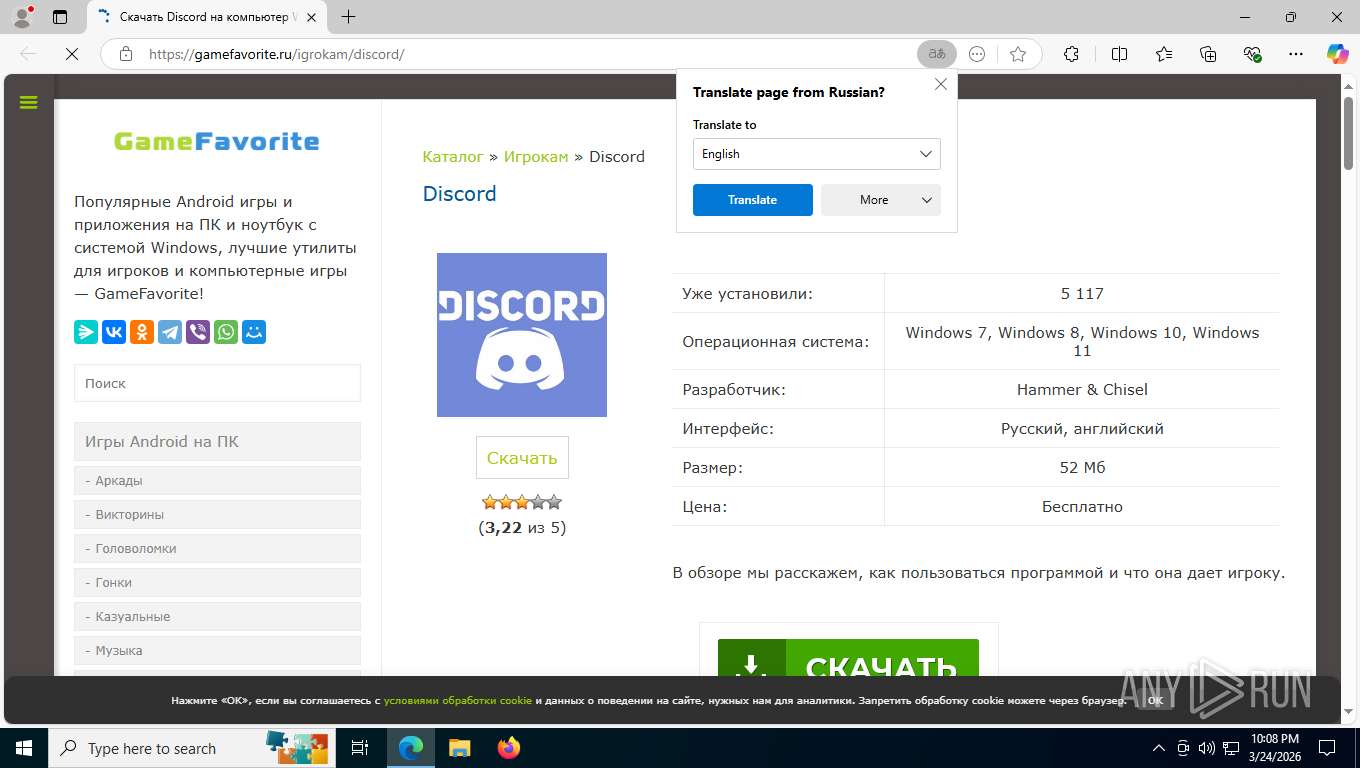The width and height of the screenshot is (1360, 768).
Task: Add this page to favorites star
Action: pyautogui.click(x=1018, y=54)
